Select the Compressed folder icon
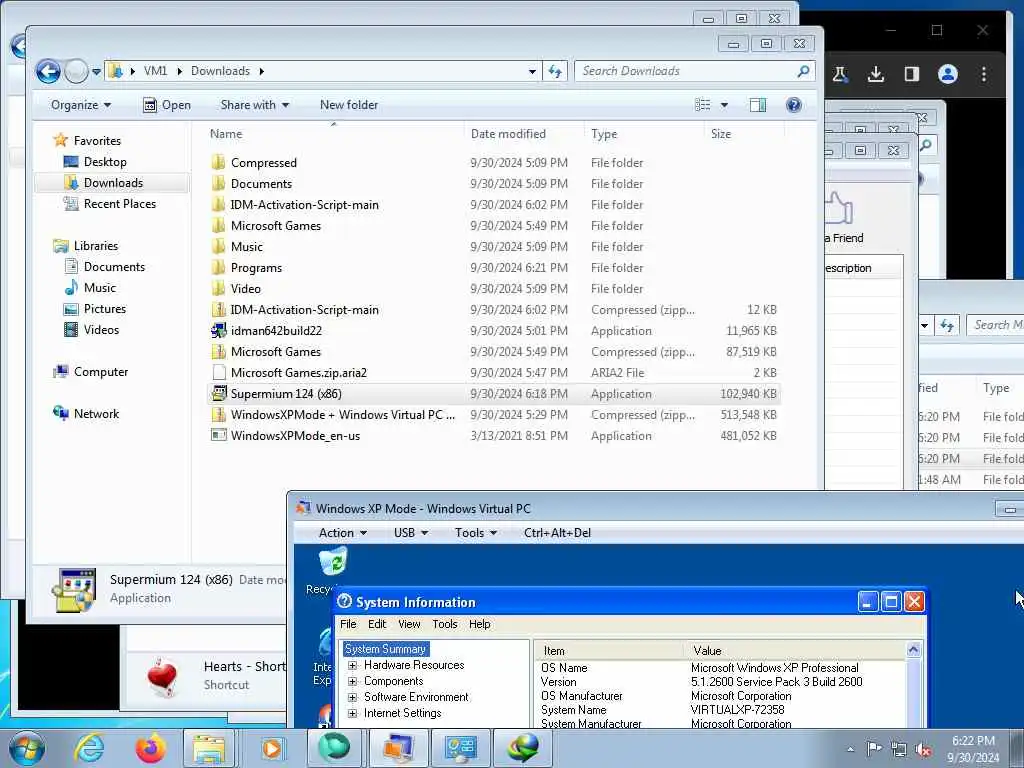 pyautogui.click(x=219, y=163)
